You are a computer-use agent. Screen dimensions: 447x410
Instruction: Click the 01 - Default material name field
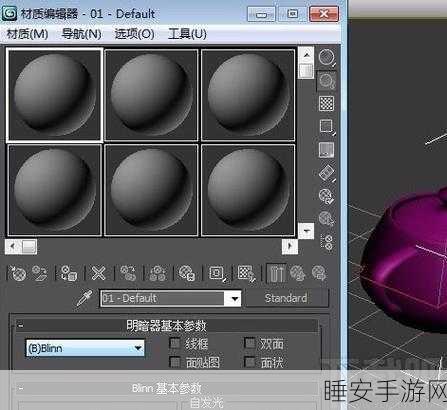[163, 298]
